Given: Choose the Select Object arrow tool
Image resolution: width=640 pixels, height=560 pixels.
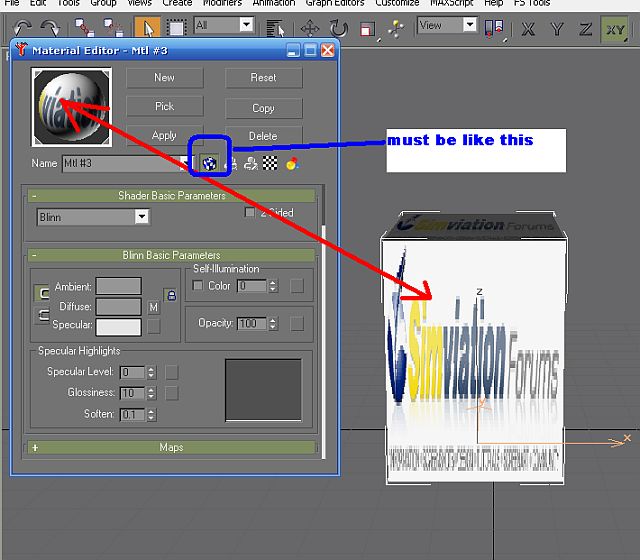Looking at the screenshot, I should tap(147, 28).
